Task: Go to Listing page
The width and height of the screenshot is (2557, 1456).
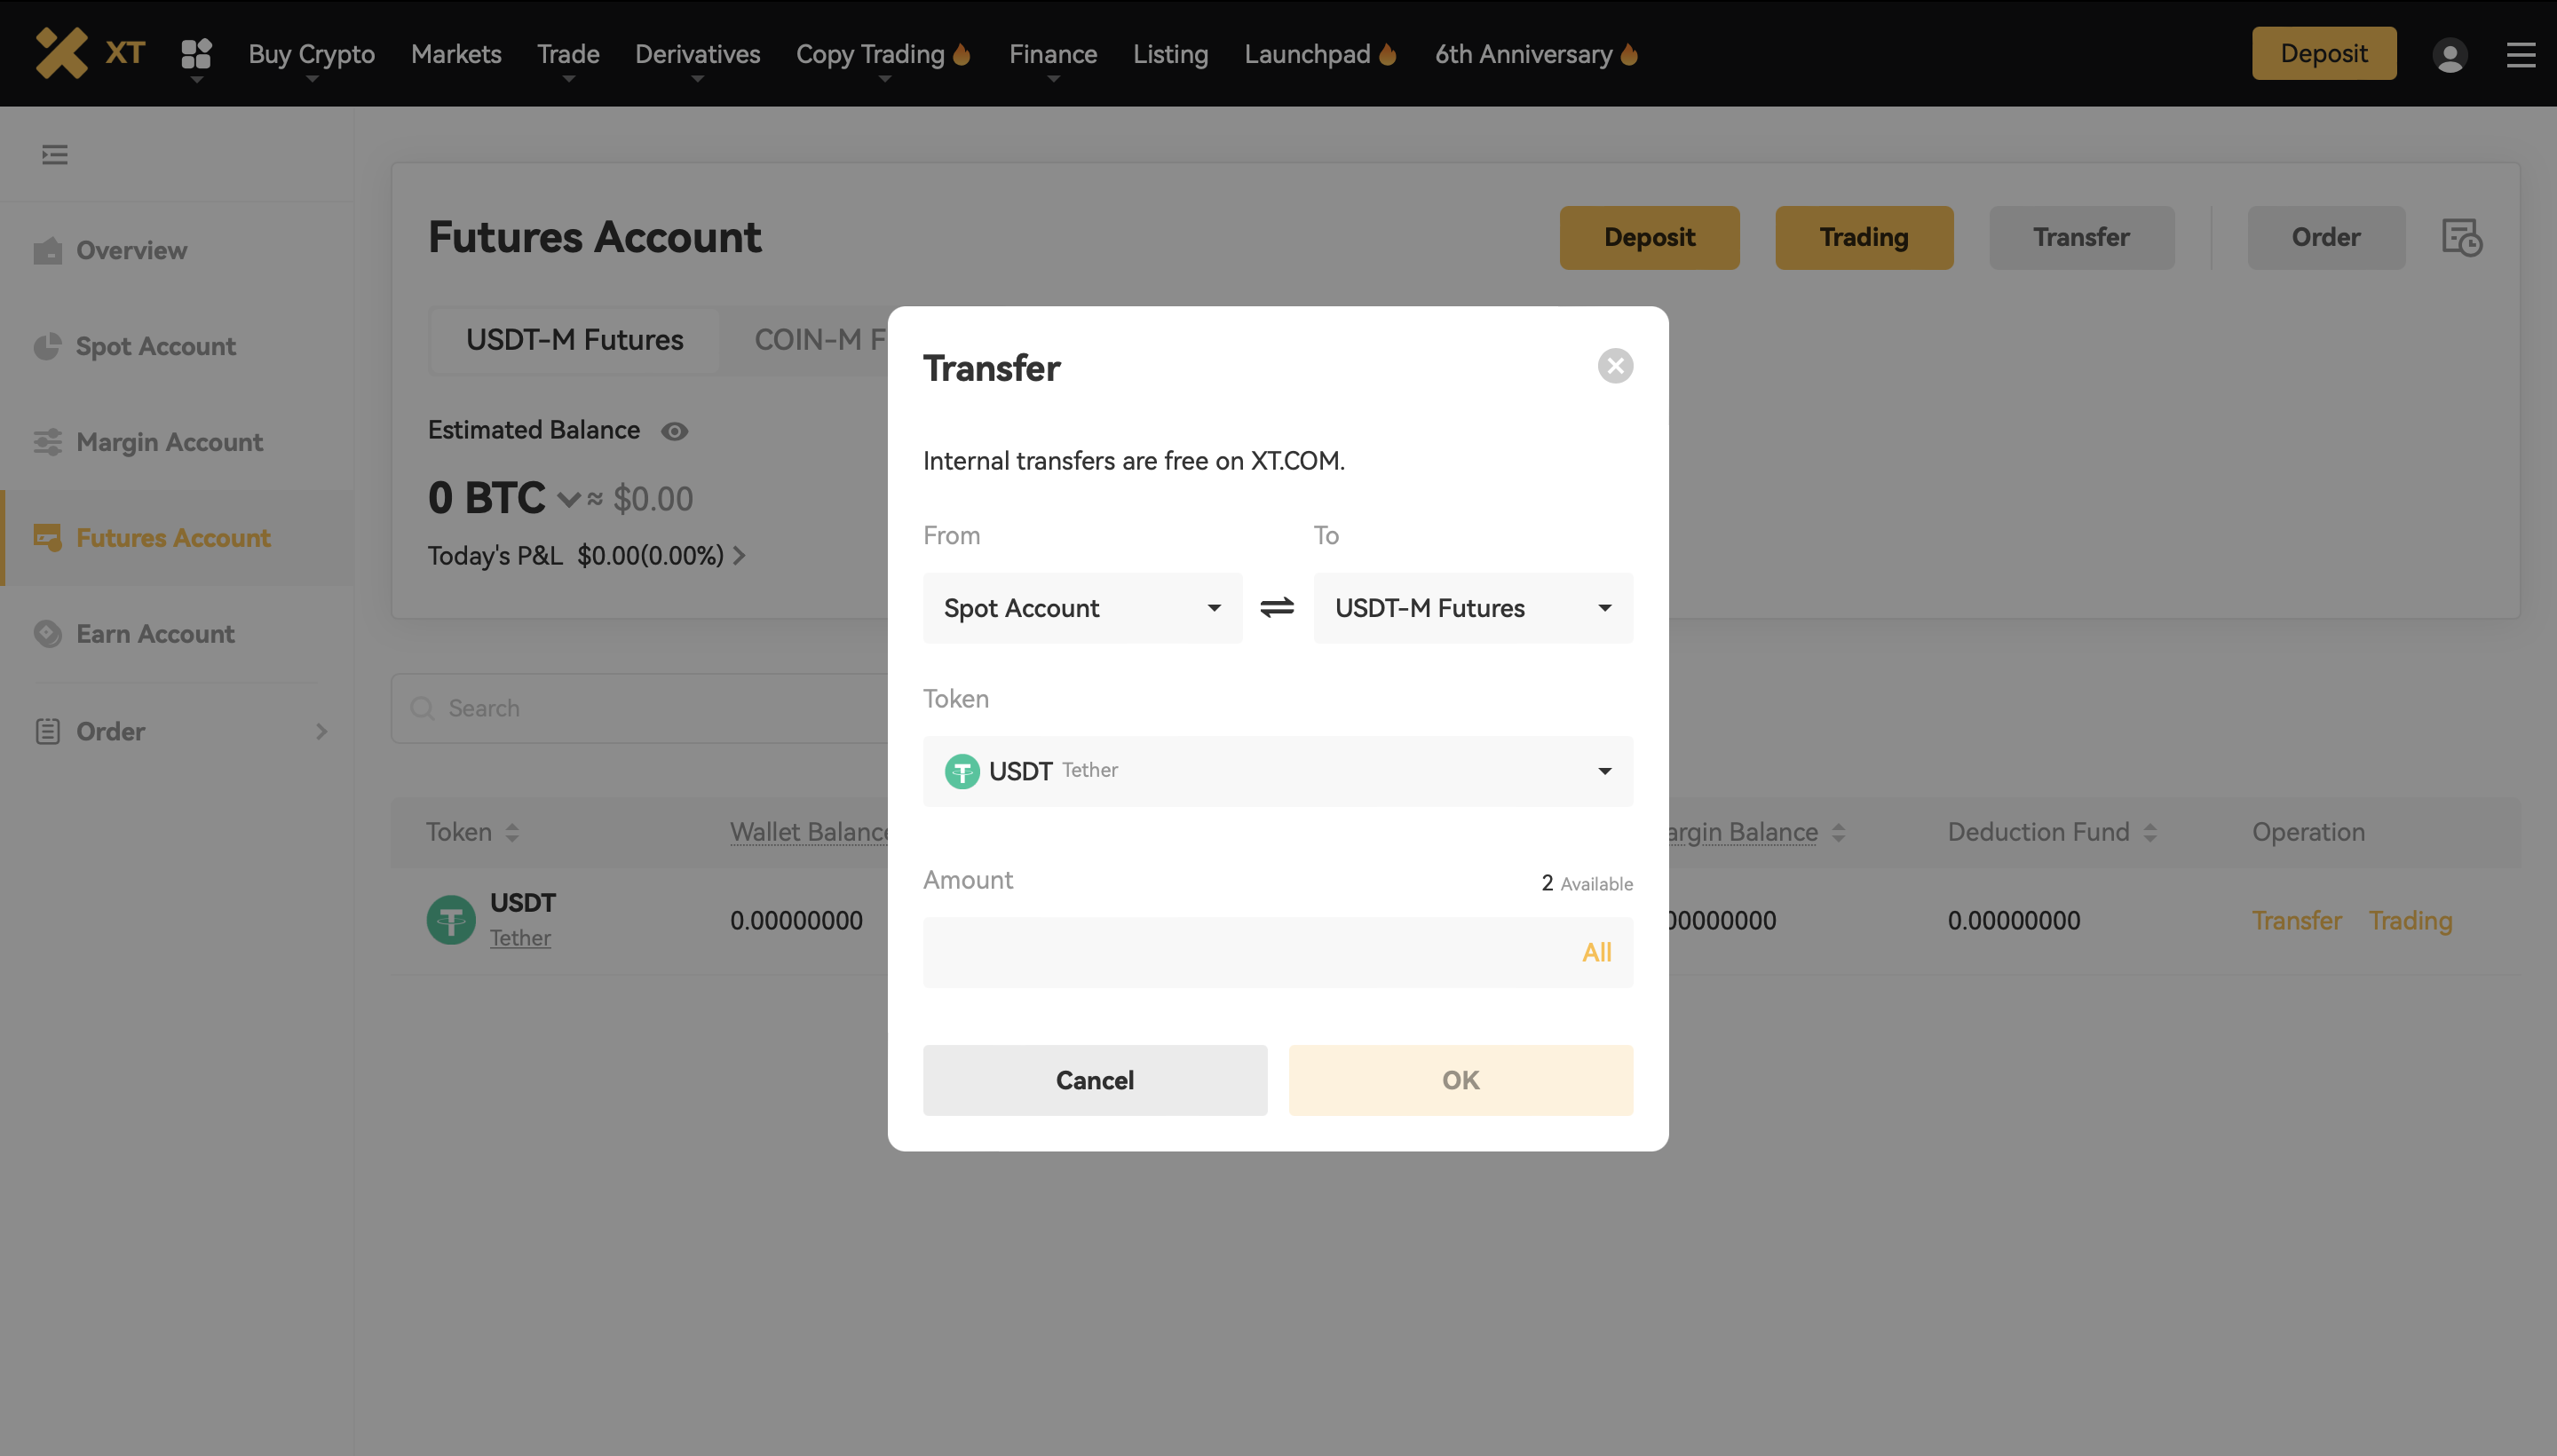Action: (1170, 54)
